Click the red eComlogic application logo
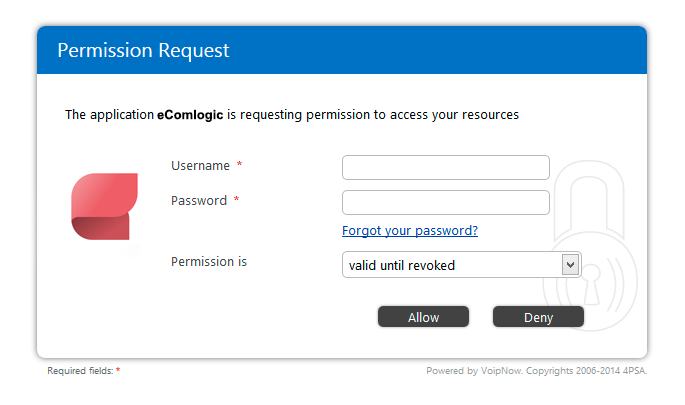This screenshot has width=685, height=405. point(104,206)
